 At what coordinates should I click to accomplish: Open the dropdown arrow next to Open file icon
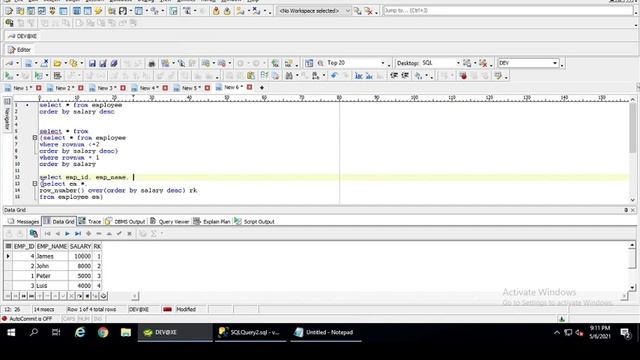pyautogui.click(x=65, y=63)
